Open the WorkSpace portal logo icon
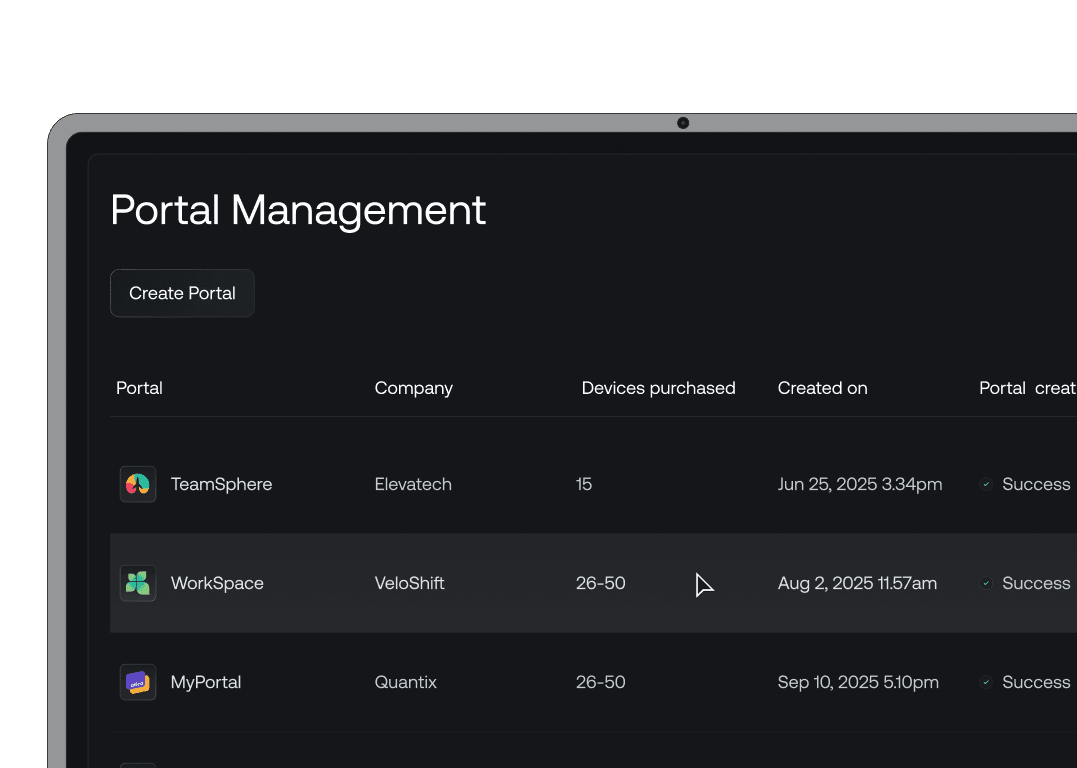1077x768 pixels. click(x=138, y=583)
